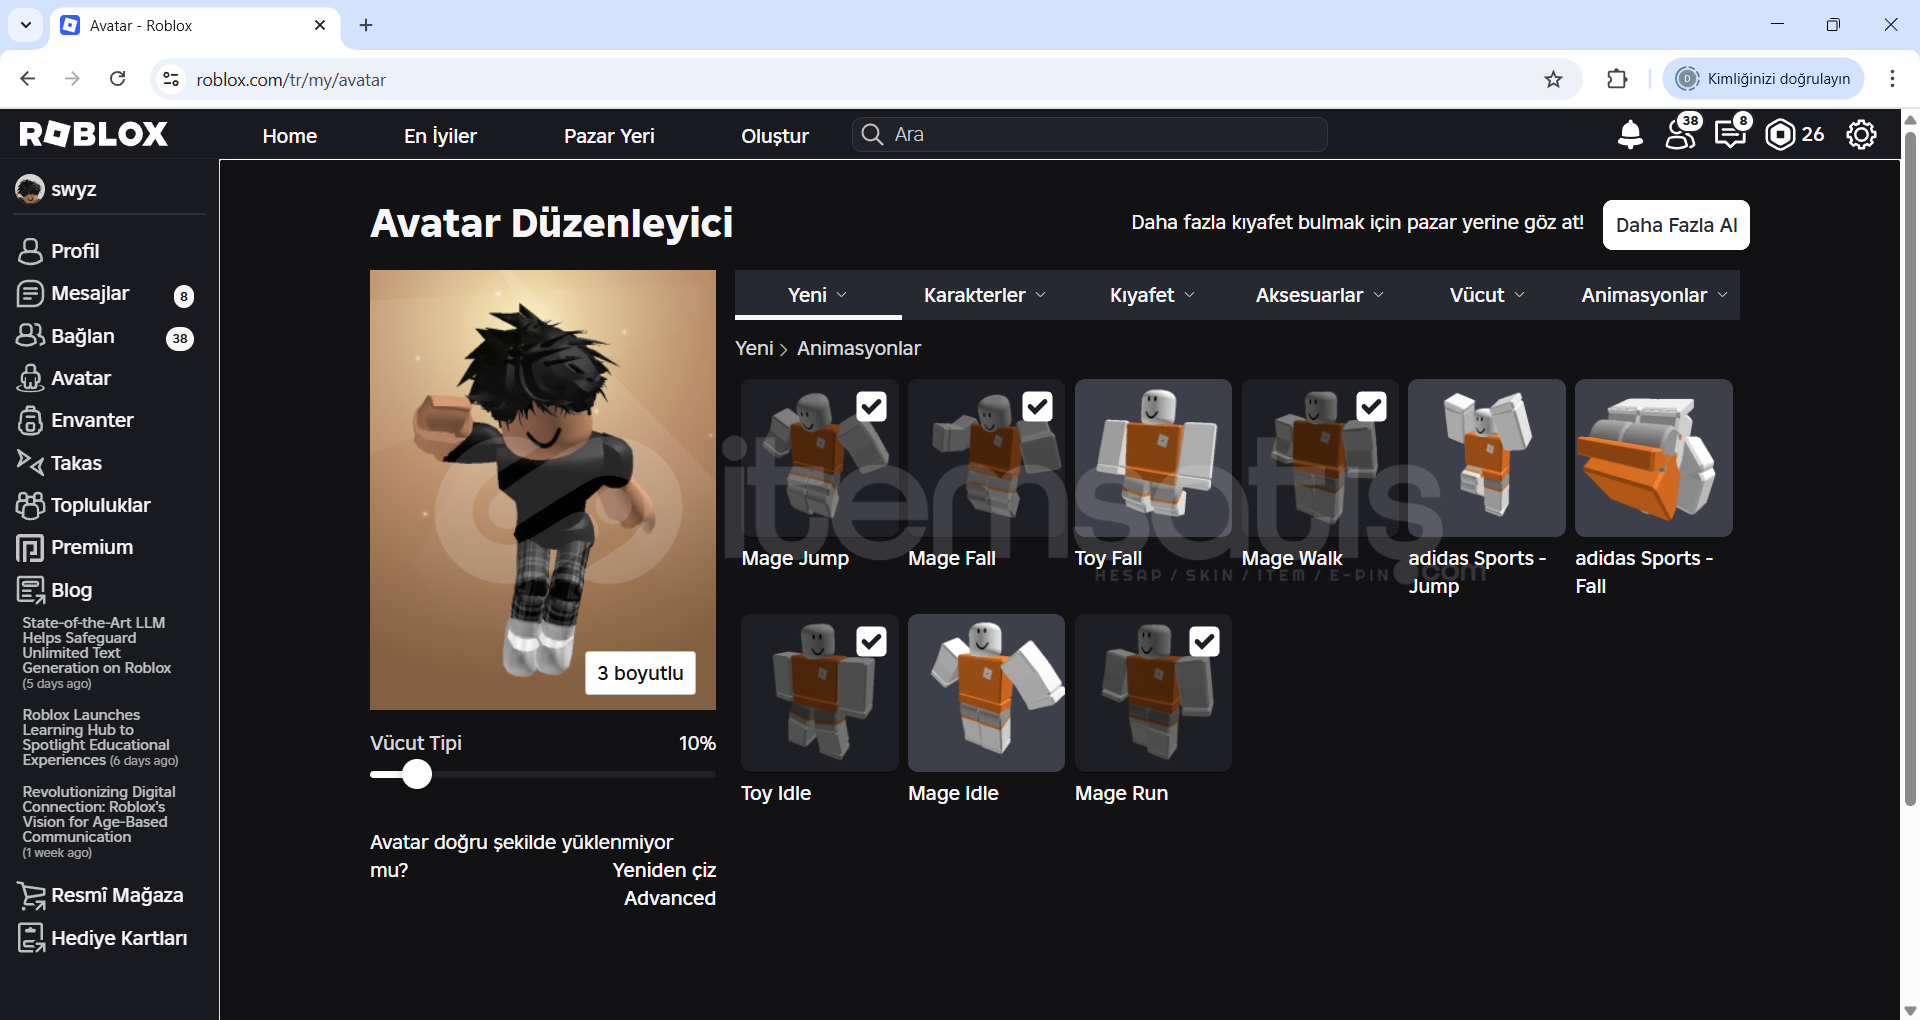Image resolution: width=1920 pixels, height=1020 pixels.
Task: Expand the Yeni dropdown tab
Action: [818, 295]
